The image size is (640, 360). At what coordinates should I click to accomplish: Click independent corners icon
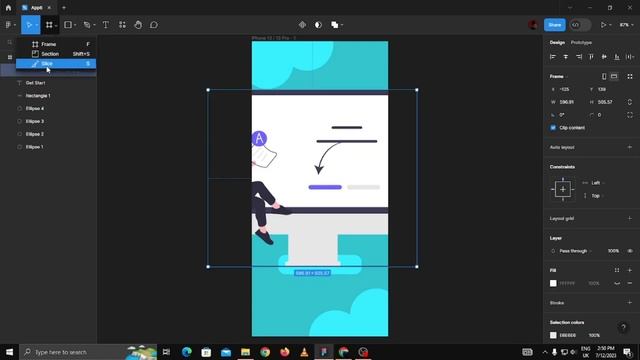click(x=630, y=115)
